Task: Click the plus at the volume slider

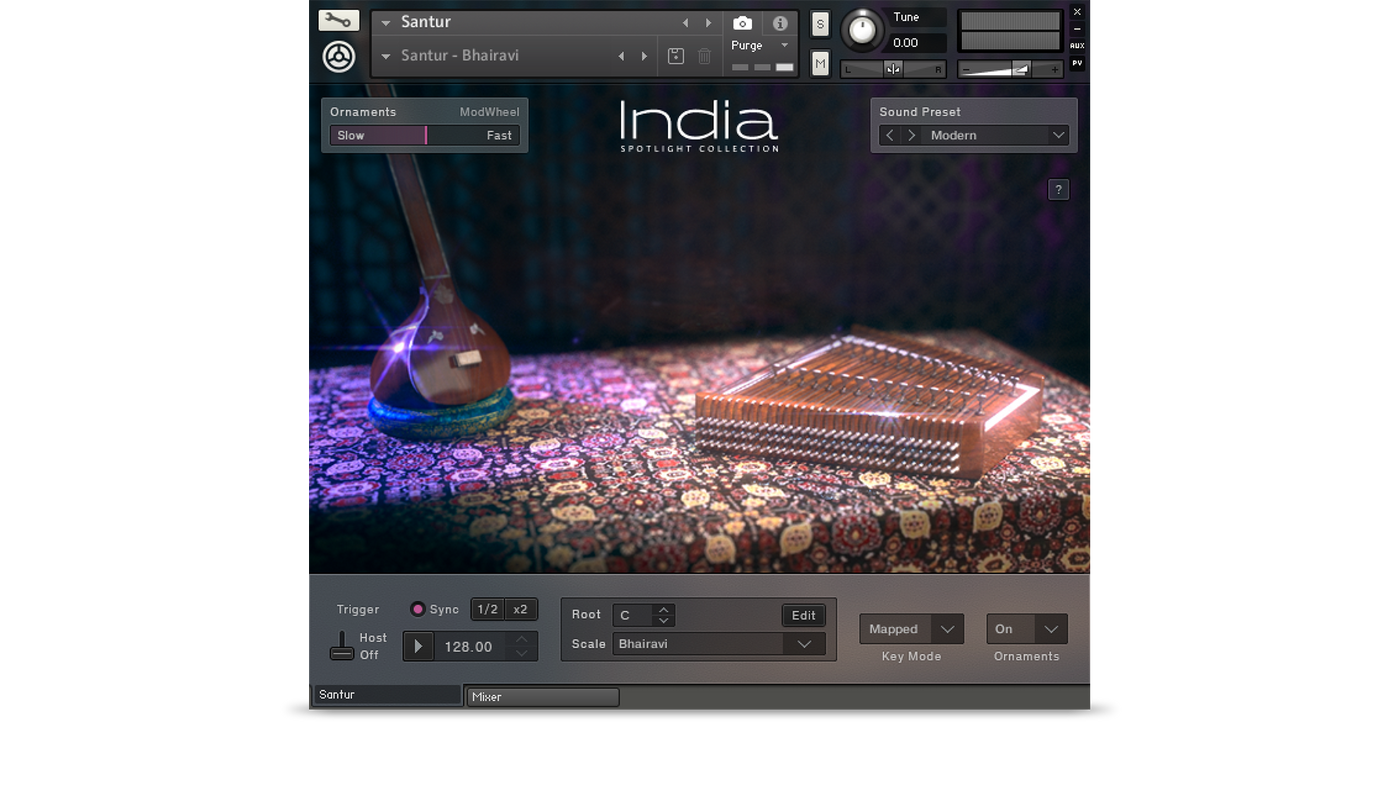Action: 1053,69
